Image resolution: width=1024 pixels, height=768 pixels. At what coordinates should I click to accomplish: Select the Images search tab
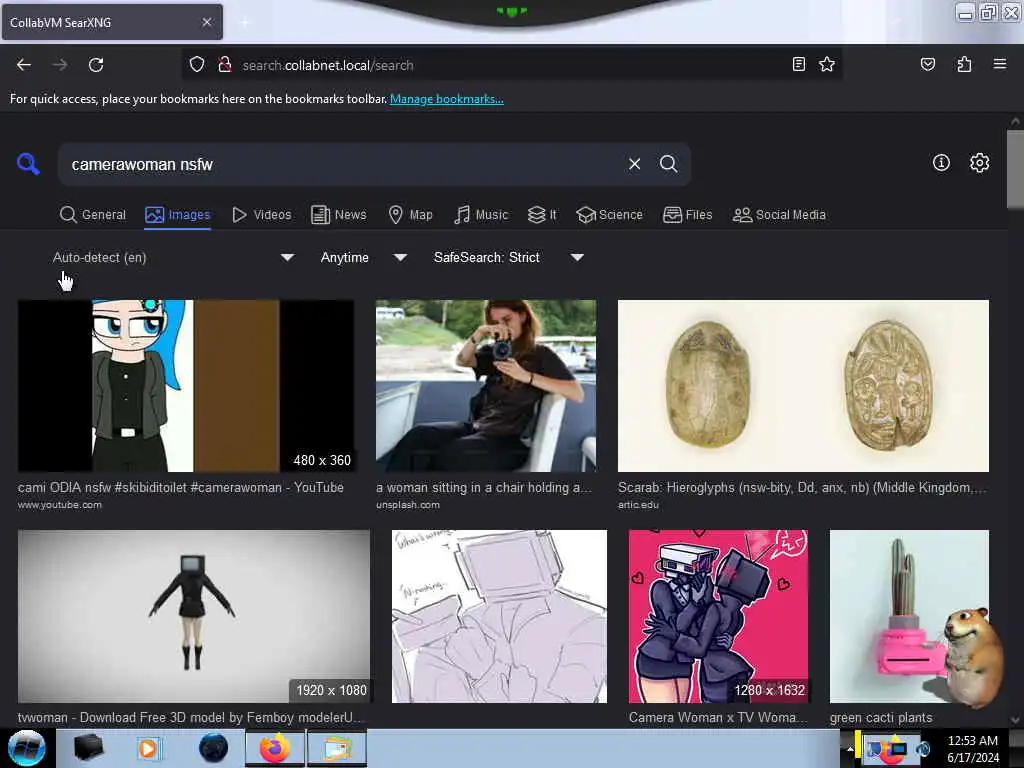(x=178, y=215)
